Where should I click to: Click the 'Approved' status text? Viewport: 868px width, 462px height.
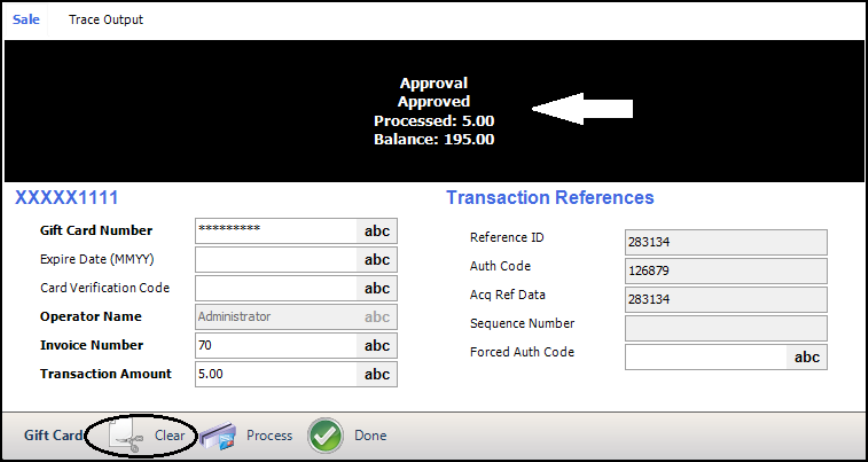434,102
